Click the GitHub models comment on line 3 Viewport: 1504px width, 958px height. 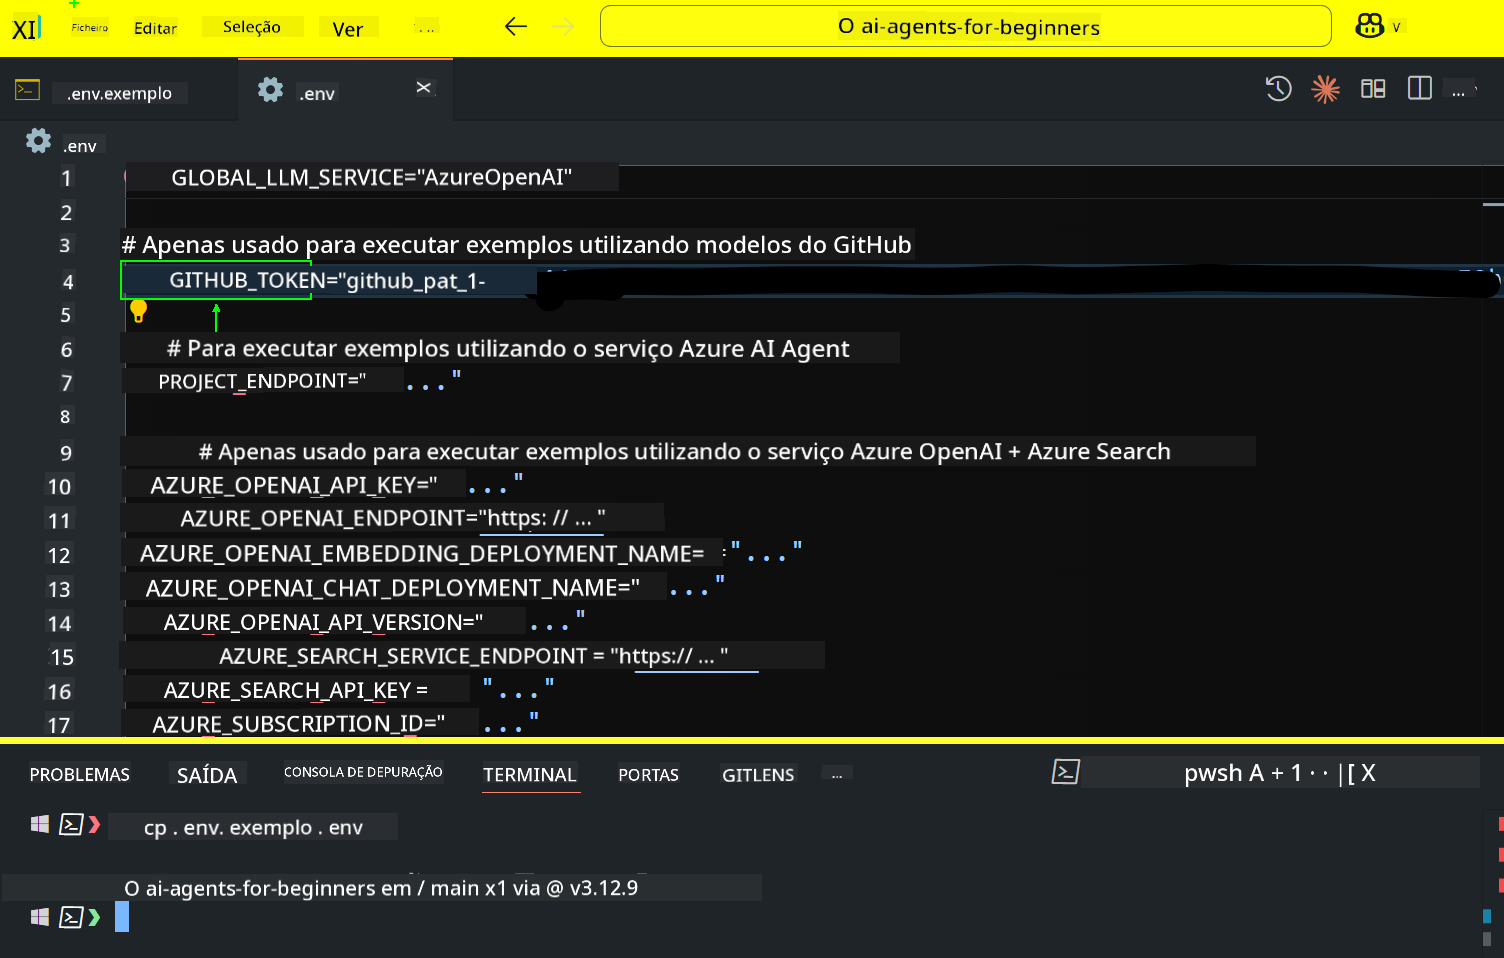pos(516,245)
